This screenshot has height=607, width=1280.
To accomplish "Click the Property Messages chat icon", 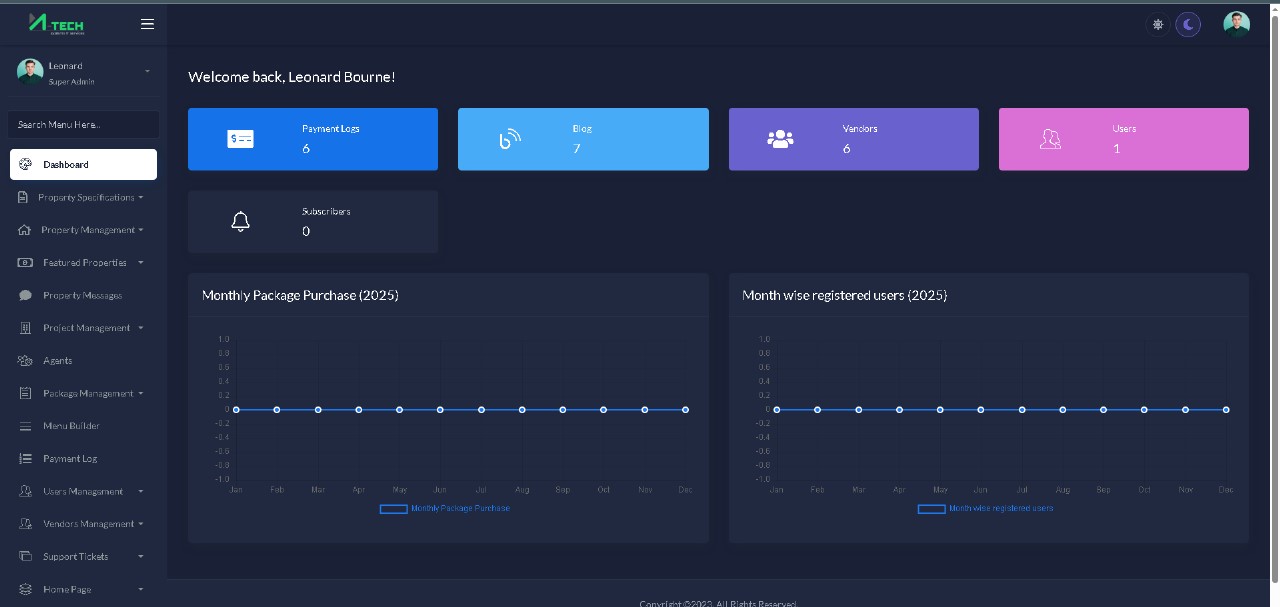I will 25,296.
